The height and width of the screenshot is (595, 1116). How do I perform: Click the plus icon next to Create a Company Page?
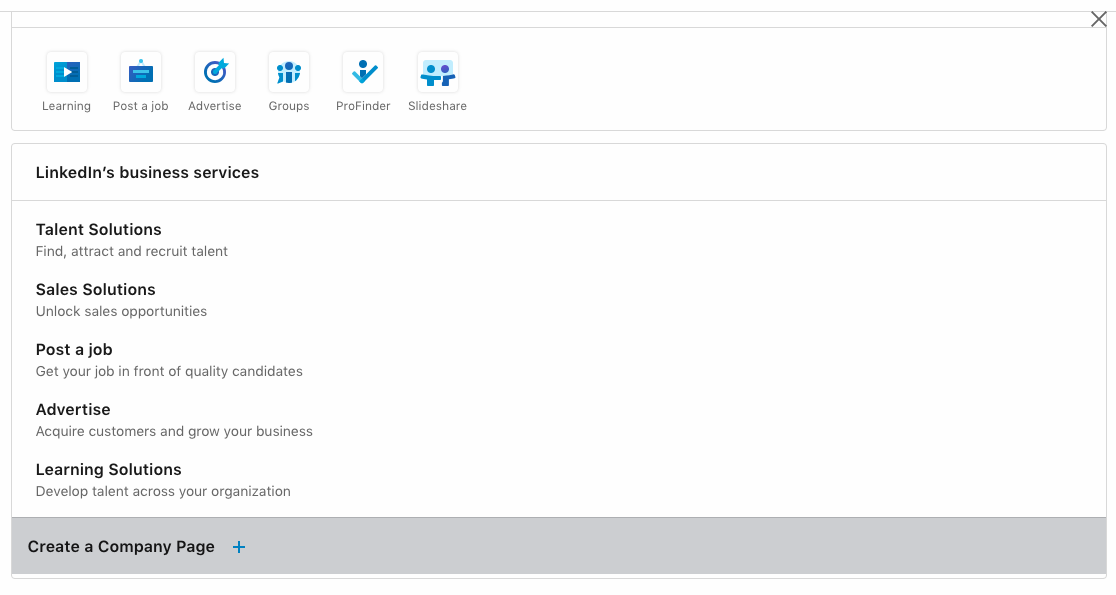[x=239, y=547]
